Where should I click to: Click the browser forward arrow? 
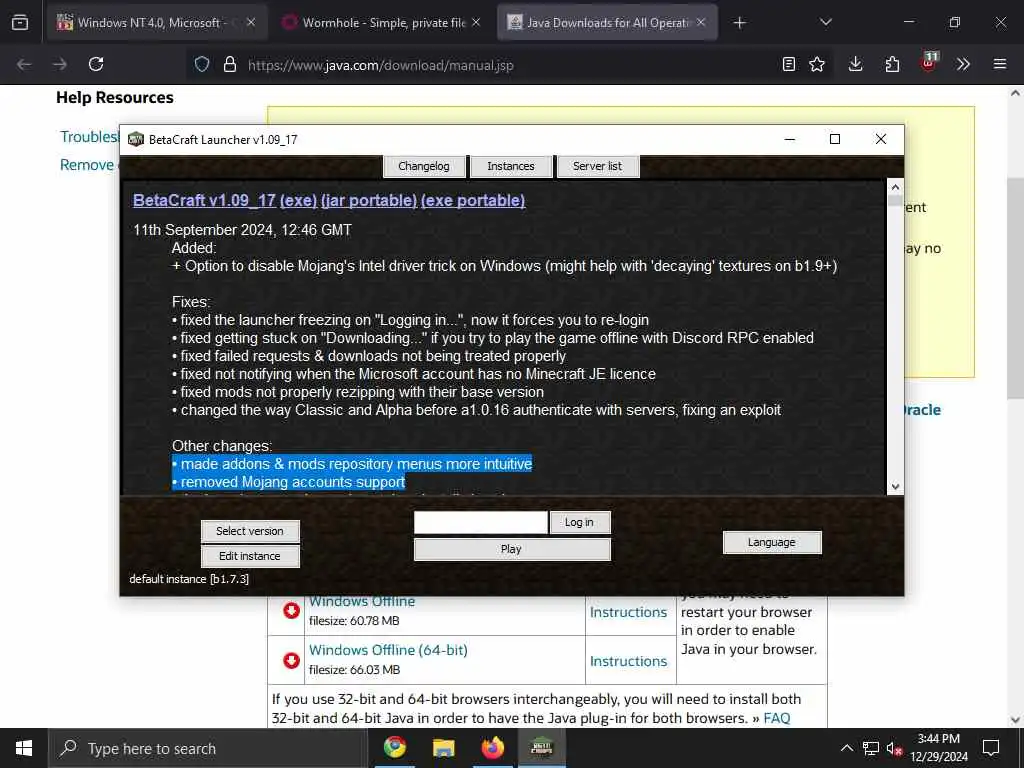pos(60,64)
